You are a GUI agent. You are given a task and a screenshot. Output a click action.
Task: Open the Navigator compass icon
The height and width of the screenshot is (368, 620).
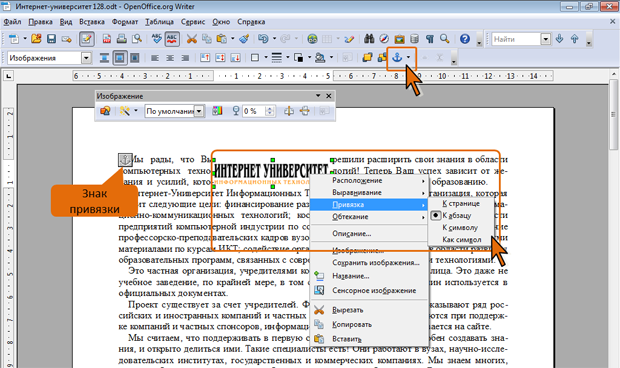click(384, 39)
